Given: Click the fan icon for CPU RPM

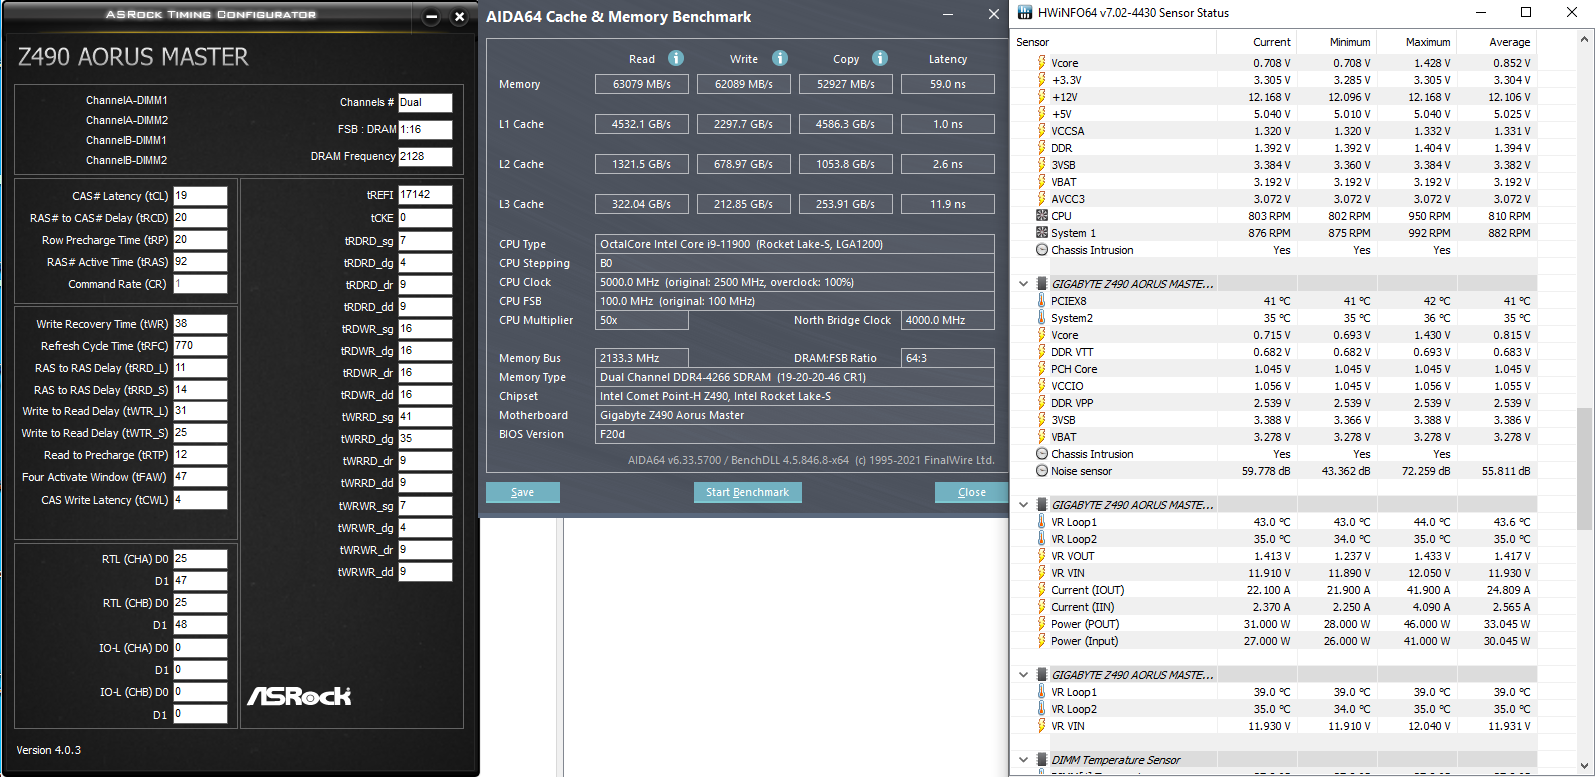Looking at the screenshot, I should [1042, 216].
